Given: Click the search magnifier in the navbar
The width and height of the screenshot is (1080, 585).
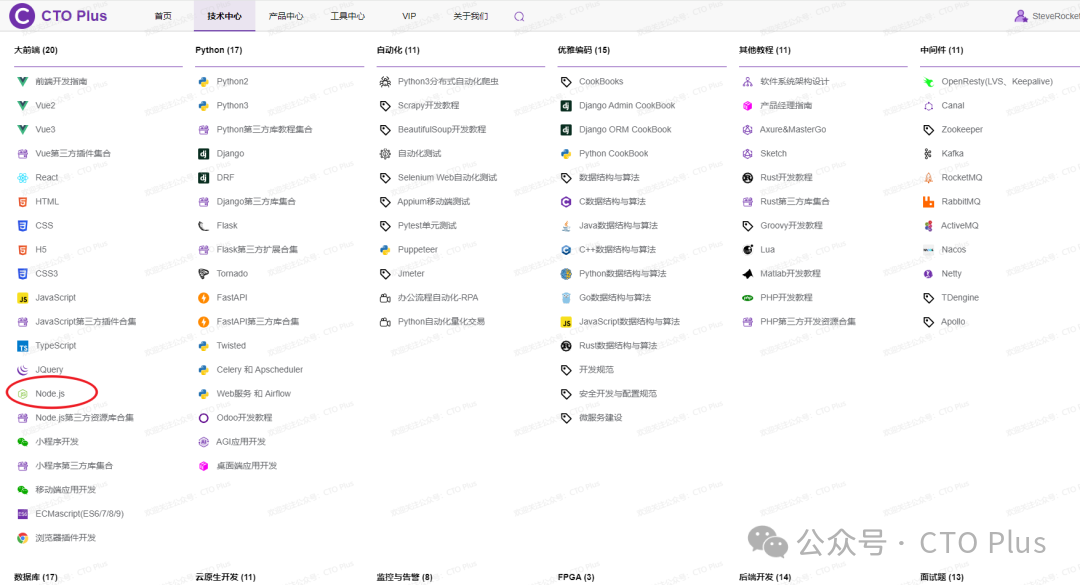Looking at the screenshot, I should 518,16.
